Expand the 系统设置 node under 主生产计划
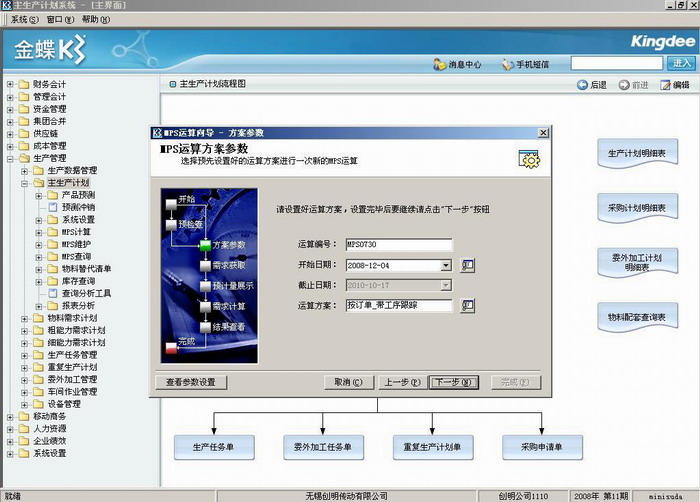The image size is (700, 502). pyautogui.click(x=39, y=220)
